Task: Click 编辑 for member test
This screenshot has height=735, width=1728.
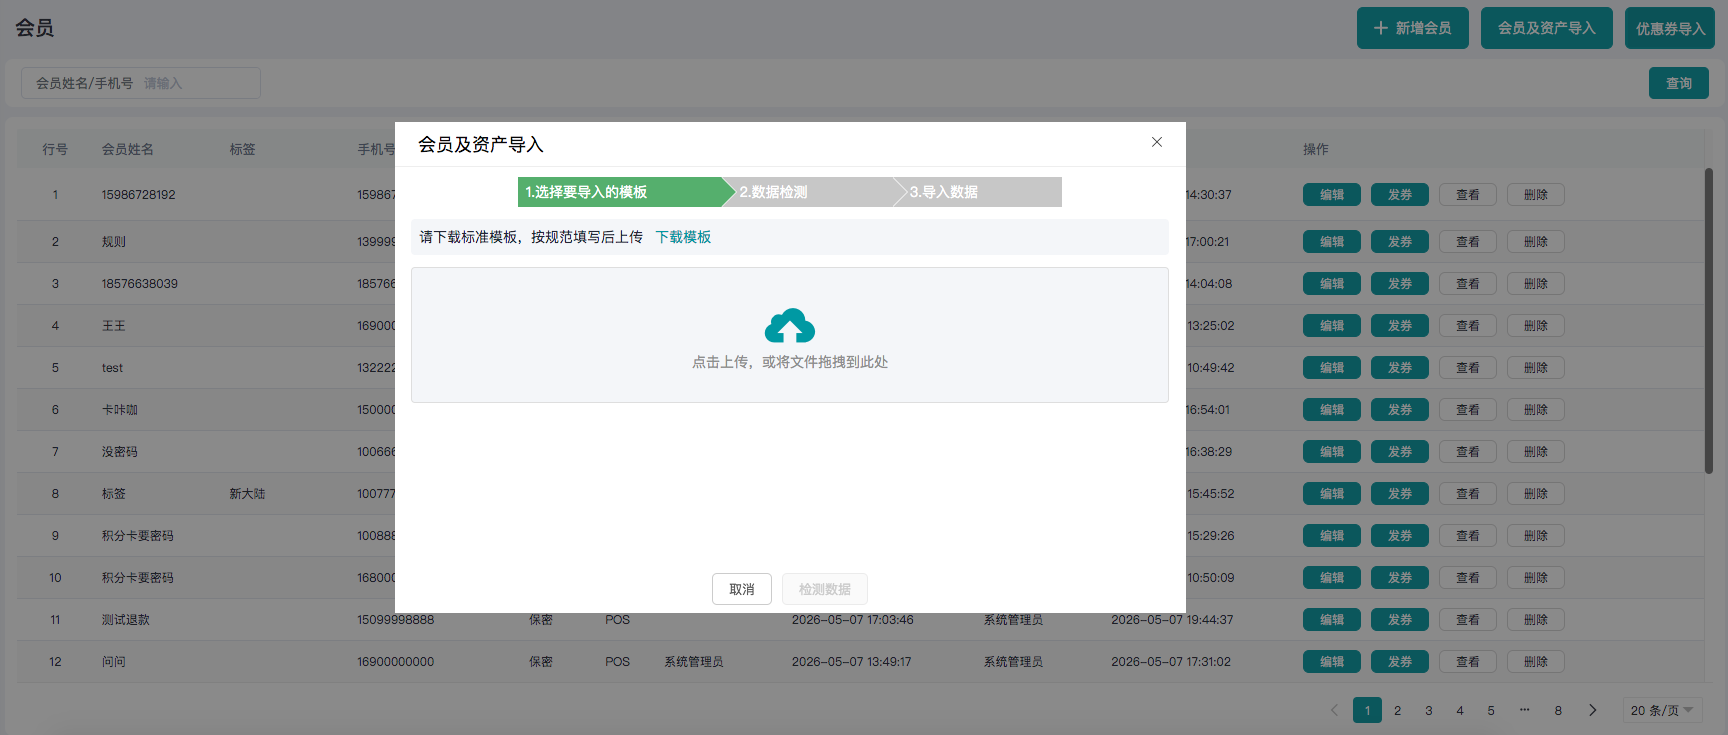Action: coord(1332,368)
